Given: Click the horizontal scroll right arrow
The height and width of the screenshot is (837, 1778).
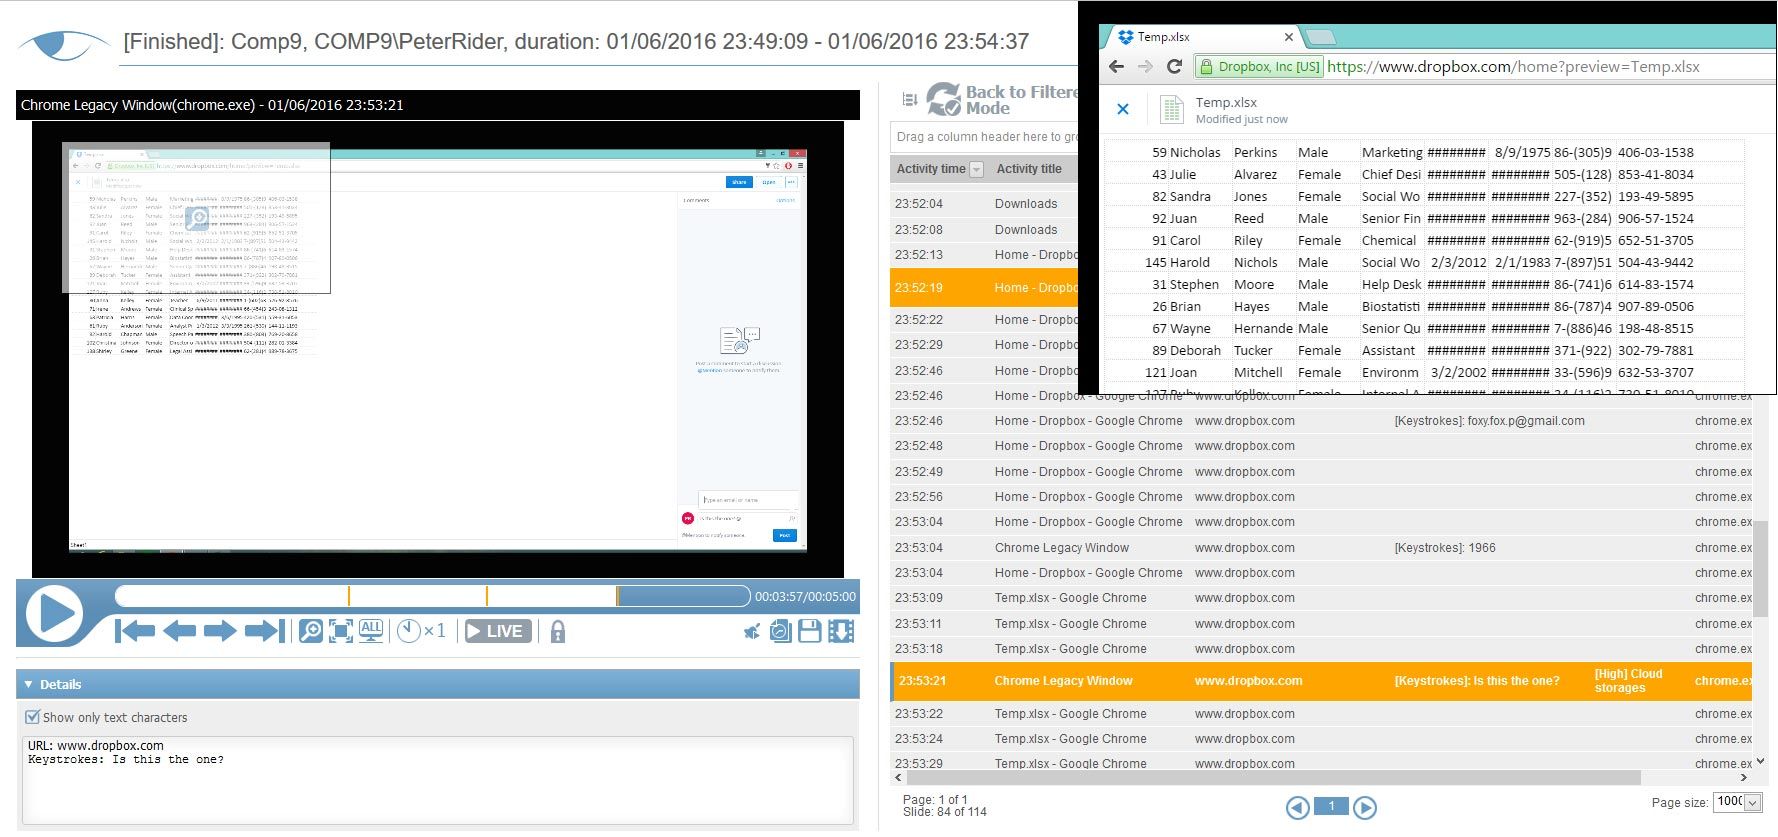Looking at the screenshot, I should tap(1744, 777).
